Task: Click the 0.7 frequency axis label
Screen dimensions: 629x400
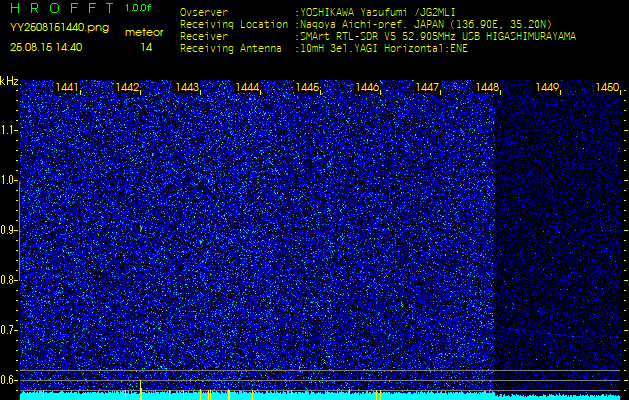Action: click(x=7, y=330)
